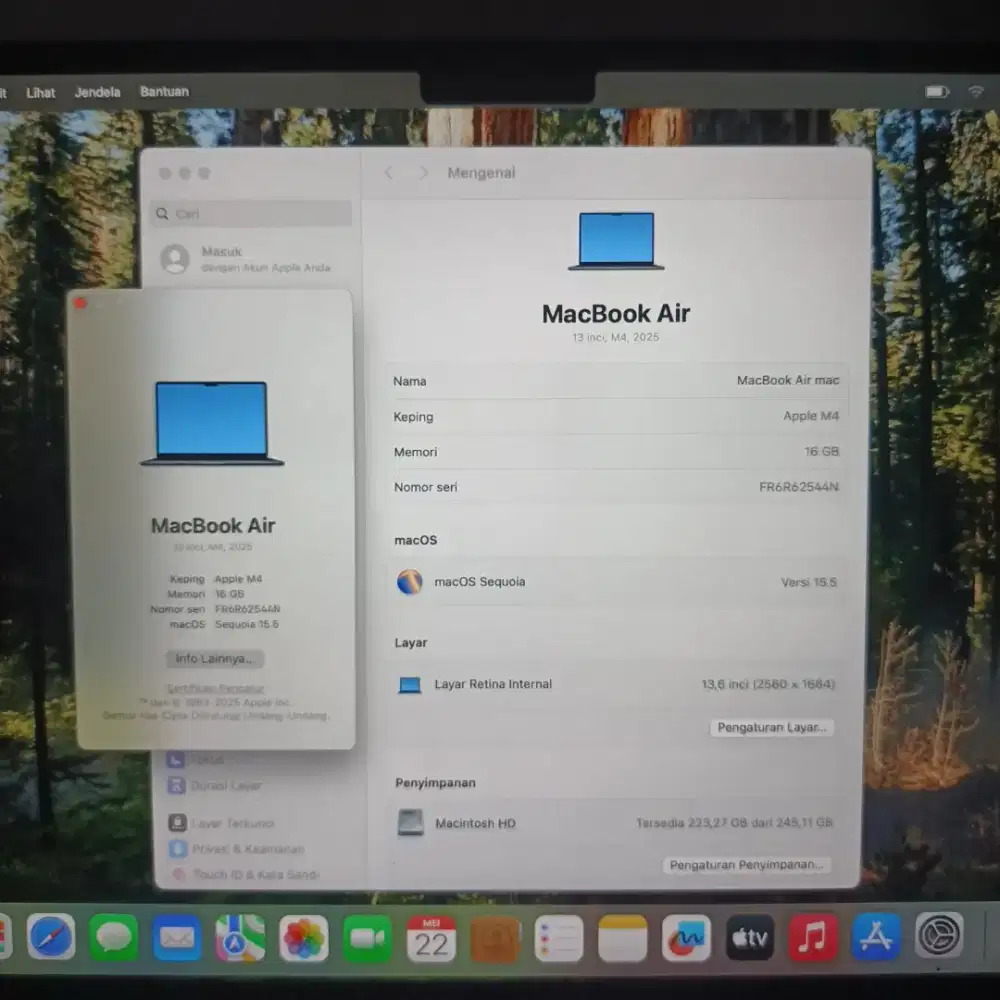The height and width of the screenshot is (1000, 1000).
Task: Open Sertifikasi Pengatur link
Action: [216, 688]
